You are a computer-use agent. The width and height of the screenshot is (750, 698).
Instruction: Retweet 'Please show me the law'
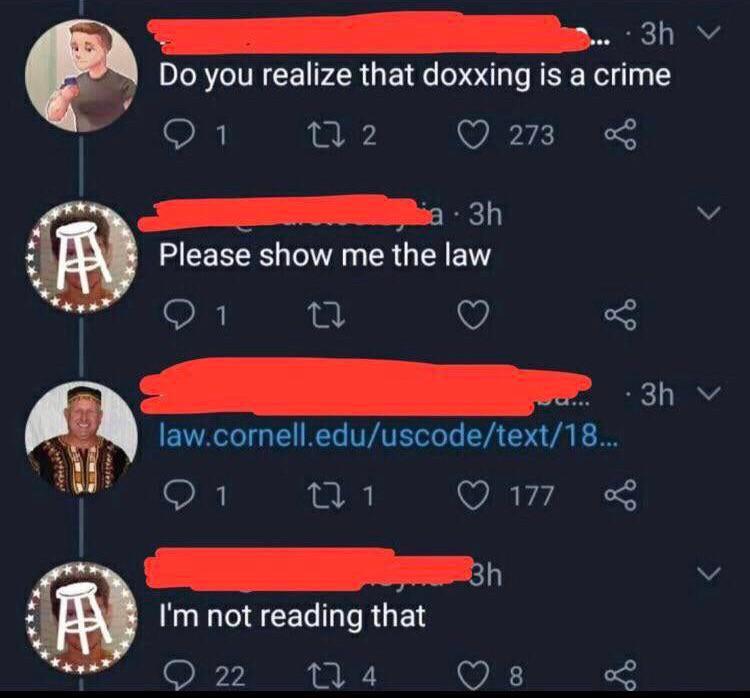[x=326, y=315]
